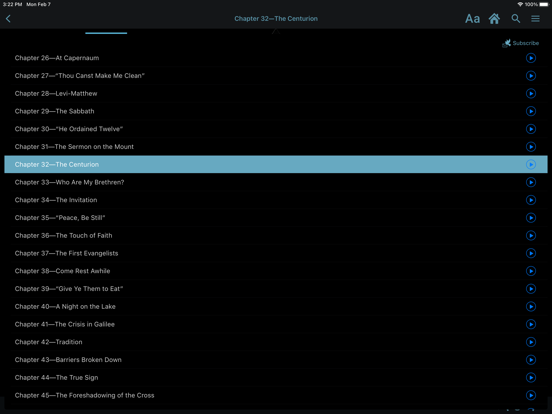The height and width of the screenshot is (414, 552).
Task: Open Chapter 26—At Capernaum
Action: [57, 58]
